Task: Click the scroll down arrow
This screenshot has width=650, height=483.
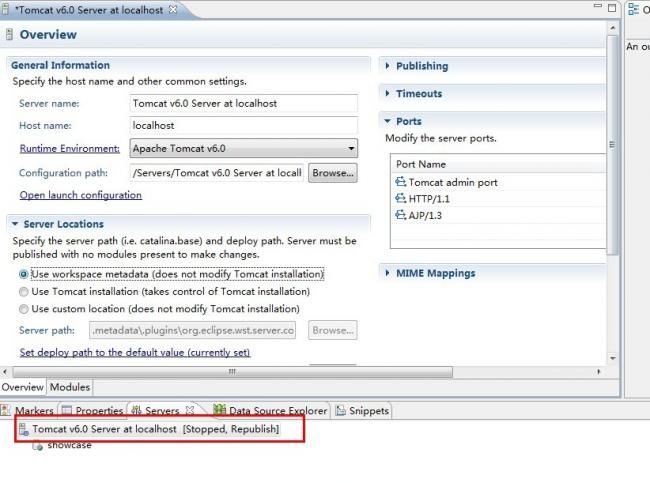Action: click(x=613, y=358)
